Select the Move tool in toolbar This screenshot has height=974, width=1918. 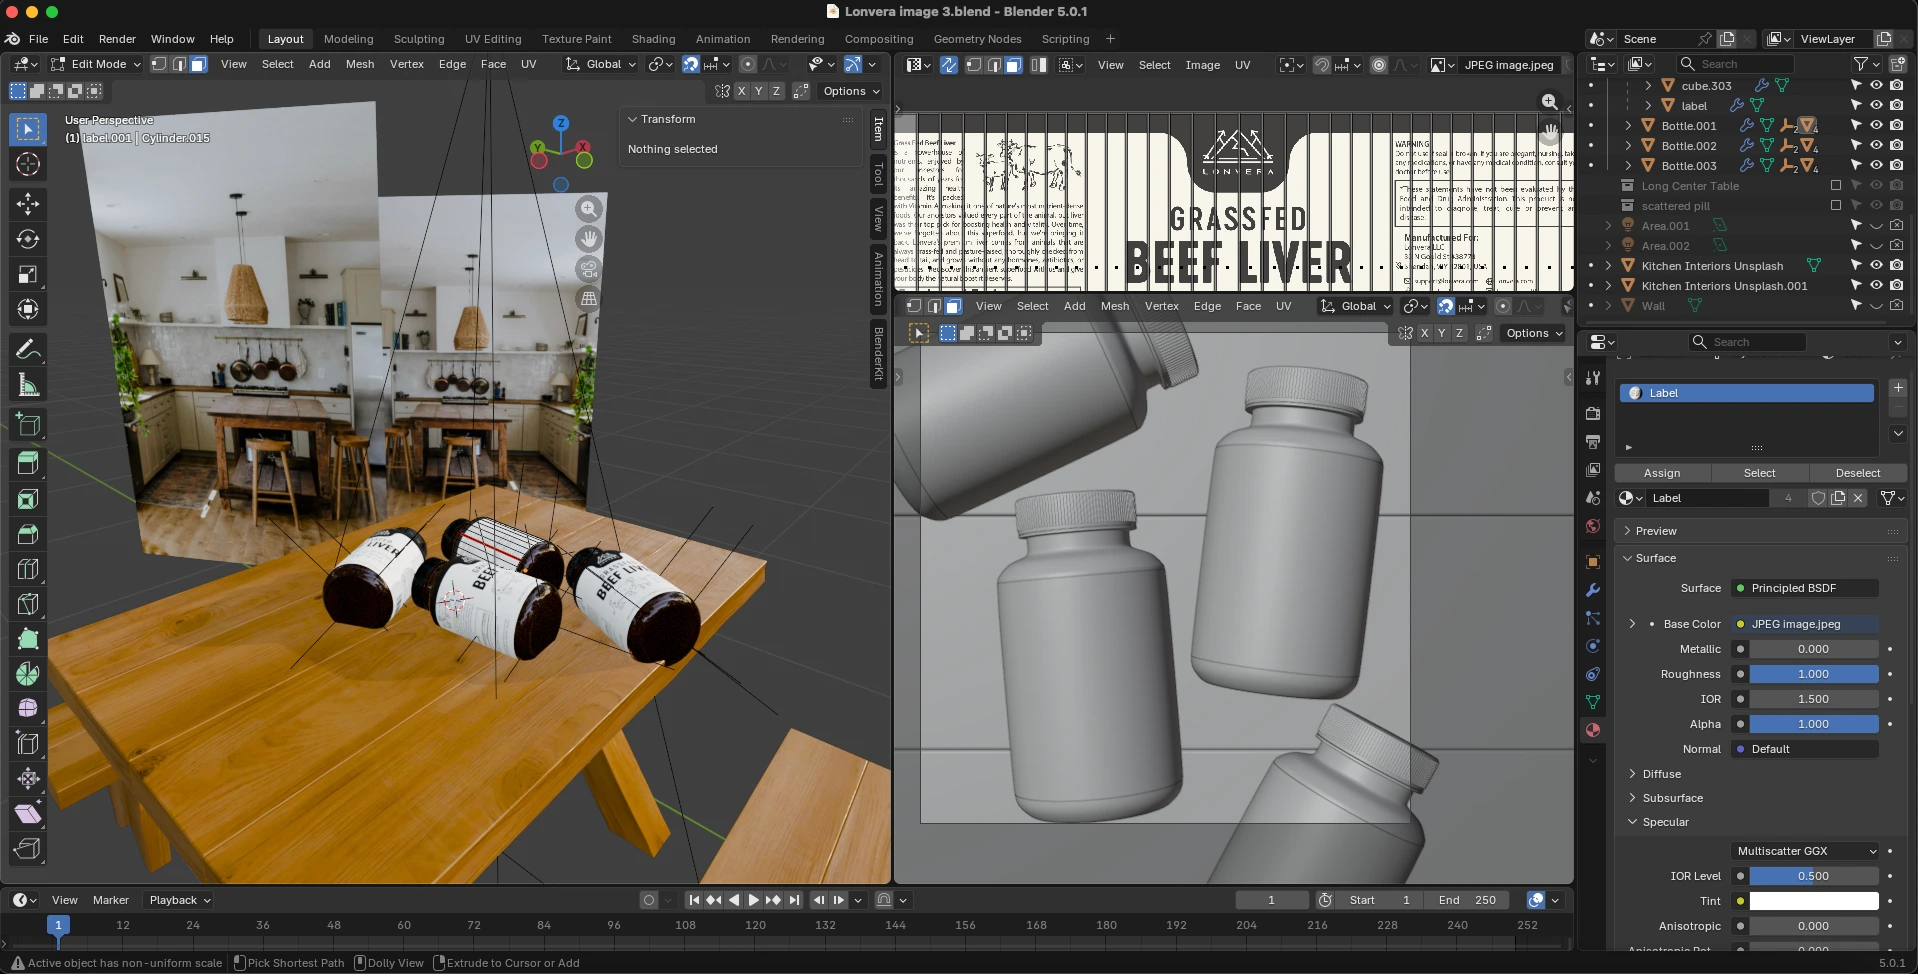coord(28,204)
